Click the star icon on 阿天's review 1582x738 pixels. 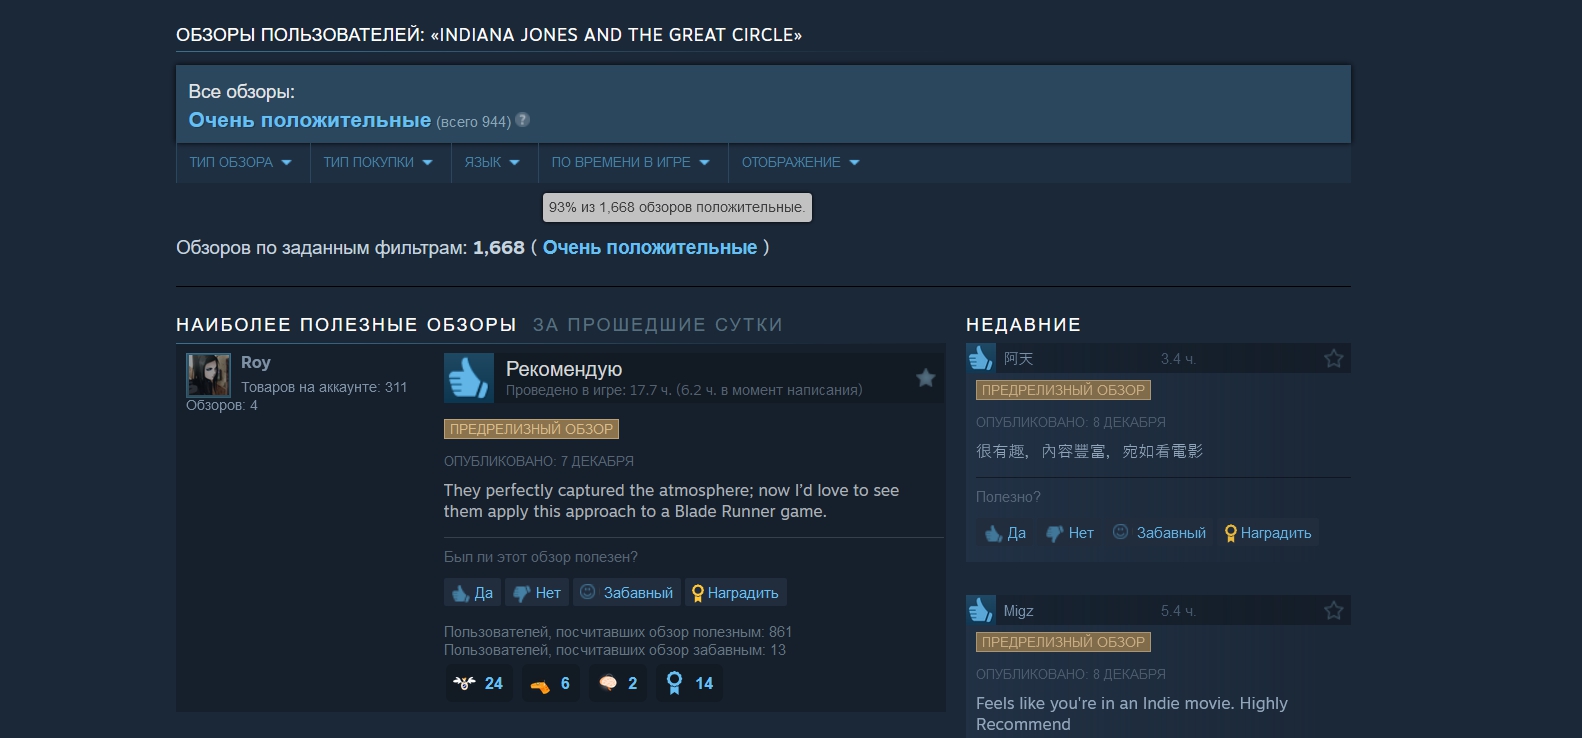1334,358
